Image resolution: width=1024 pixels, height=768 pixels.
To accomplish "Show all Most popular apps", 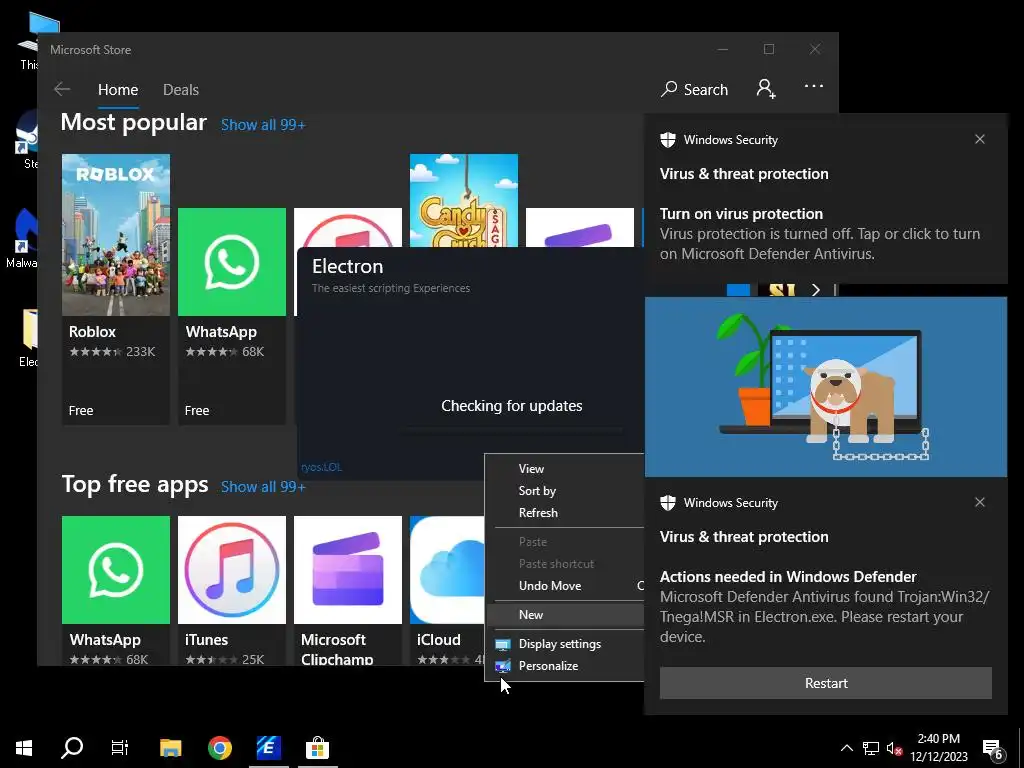I will [263, 125].
